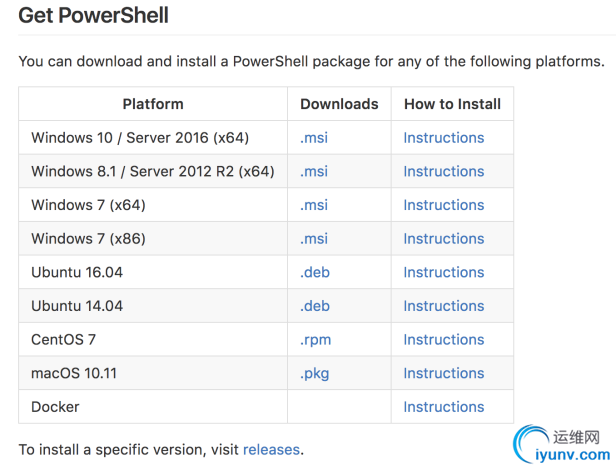Open Instructions for Windows 8.1 / Server 2012 R2
The image size is (616, 471).
[x=443, y=172]
